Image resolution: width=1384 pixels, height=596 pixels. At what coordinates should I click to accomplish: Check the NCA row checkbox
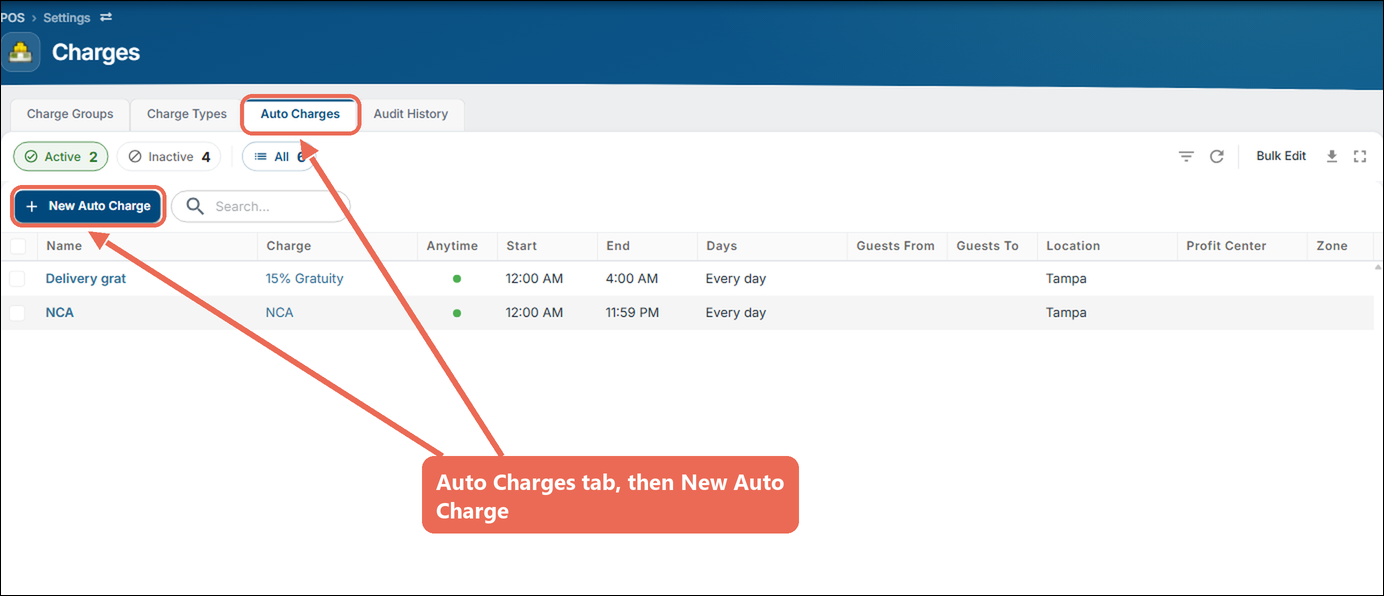18,313
